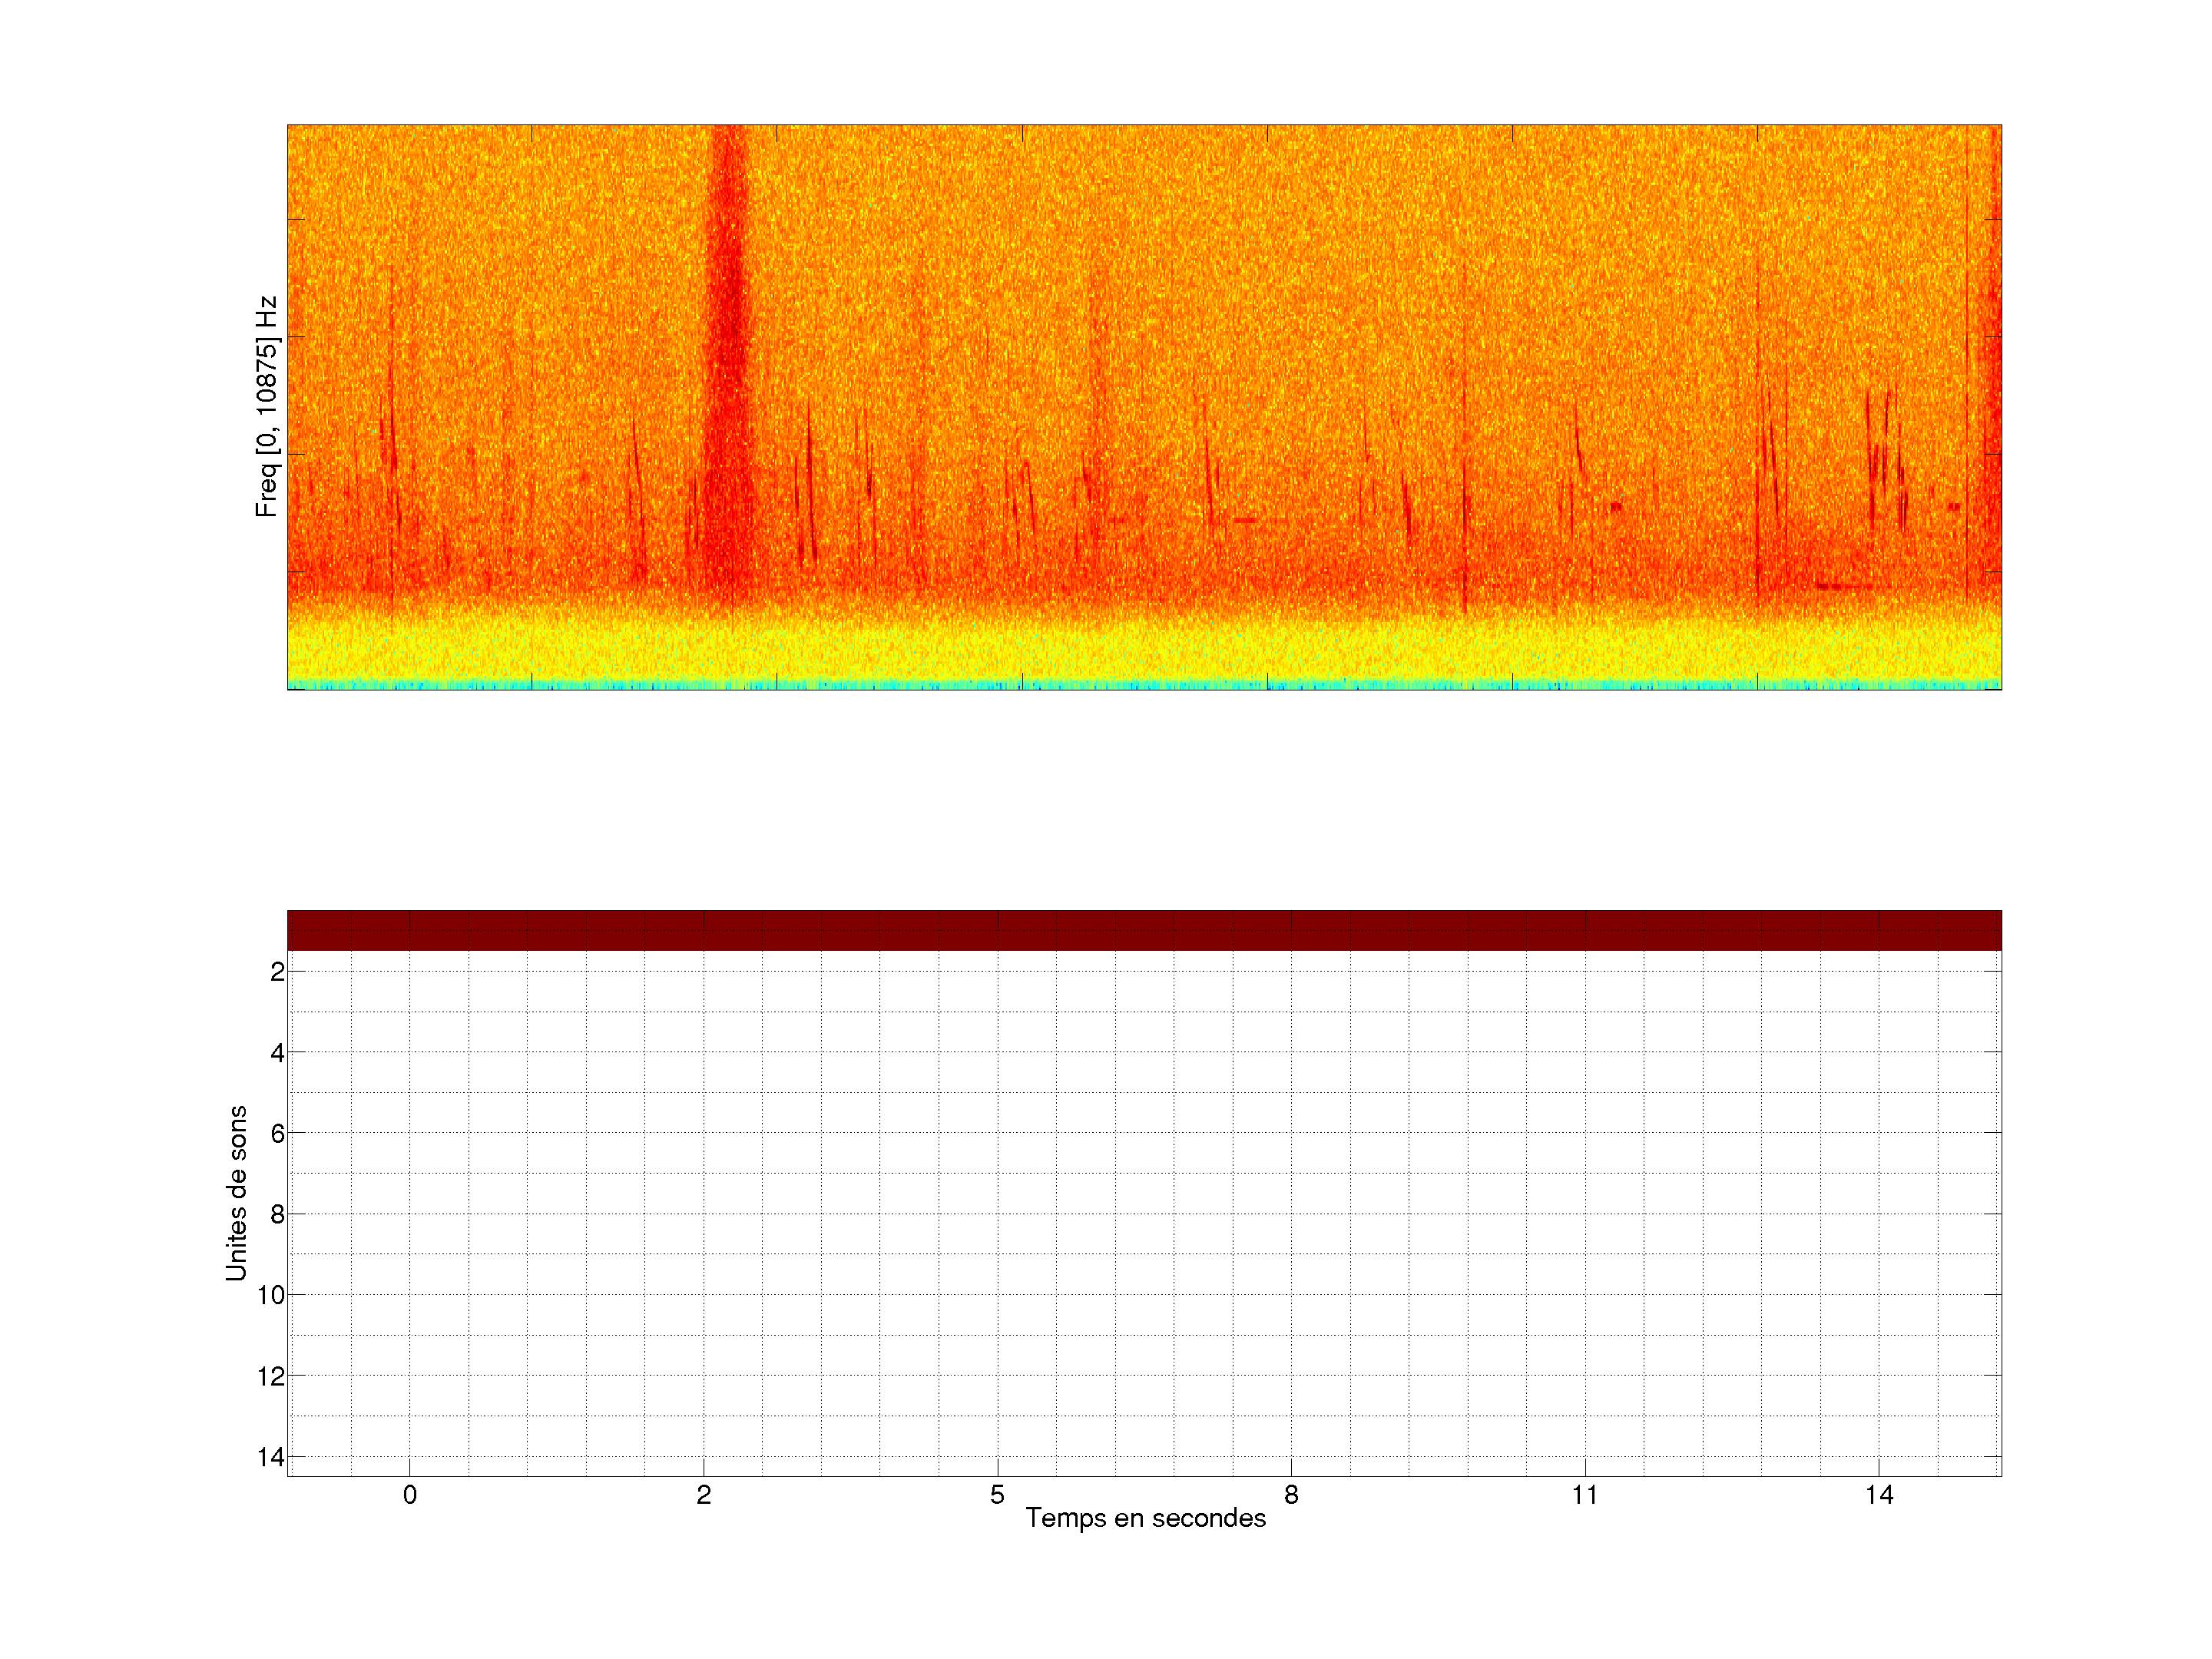Click y-axis tick label '6' of lower plot

point(277,1134)
